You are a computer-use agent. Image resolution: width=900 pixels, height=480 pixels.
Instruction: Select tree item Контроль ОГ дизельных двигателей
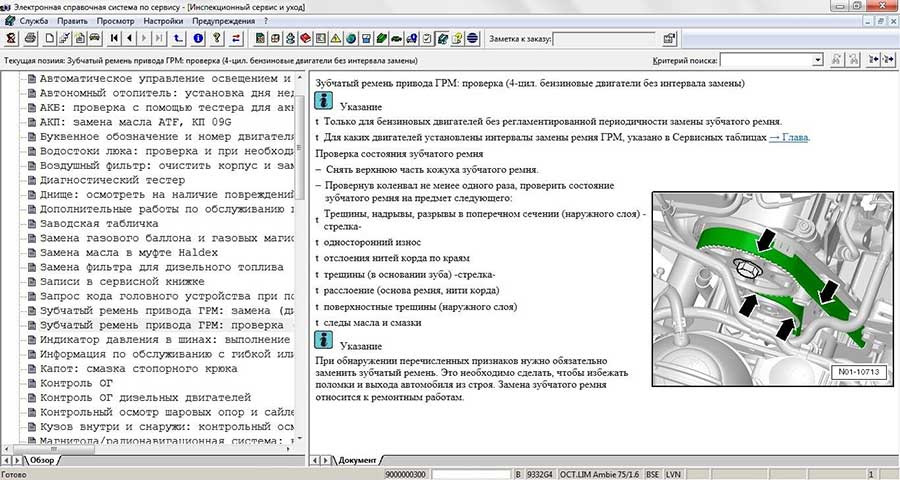[145, 398]
